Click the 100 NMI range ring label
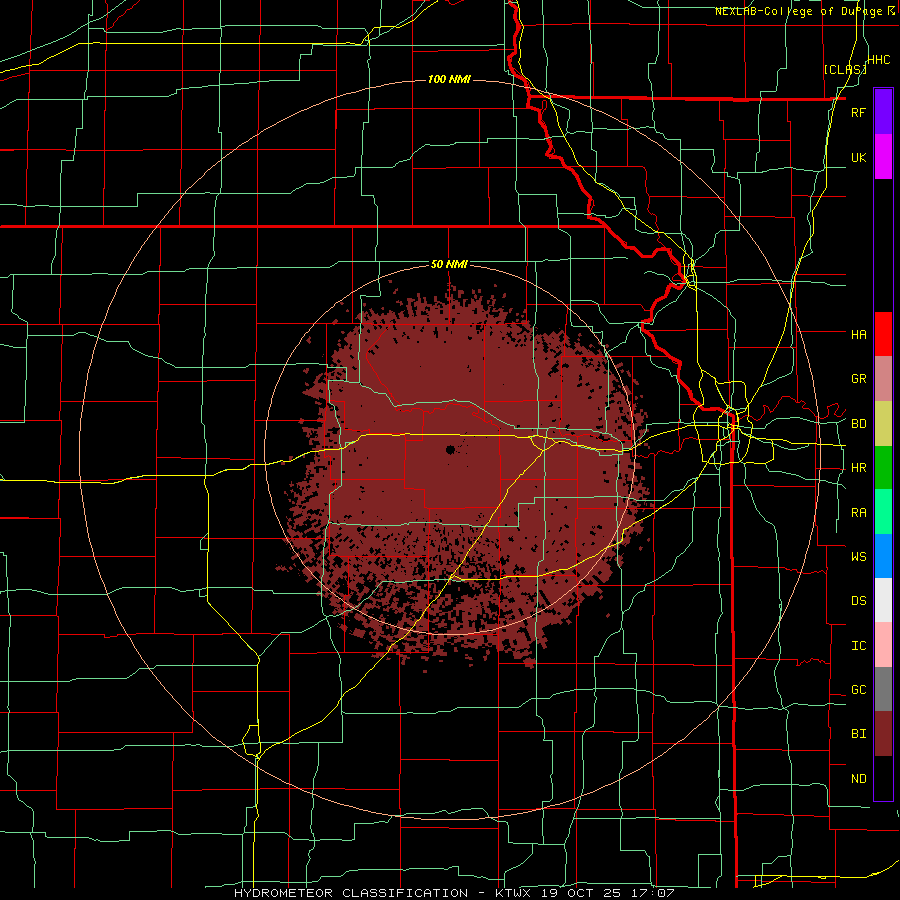 449,79
